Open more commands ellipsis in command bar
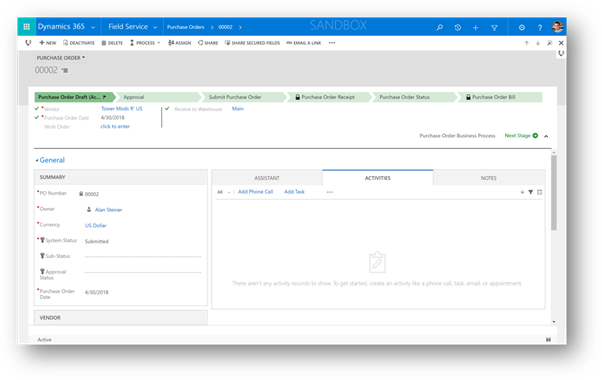This screenshot has height=380, width=602. (332, 43)
